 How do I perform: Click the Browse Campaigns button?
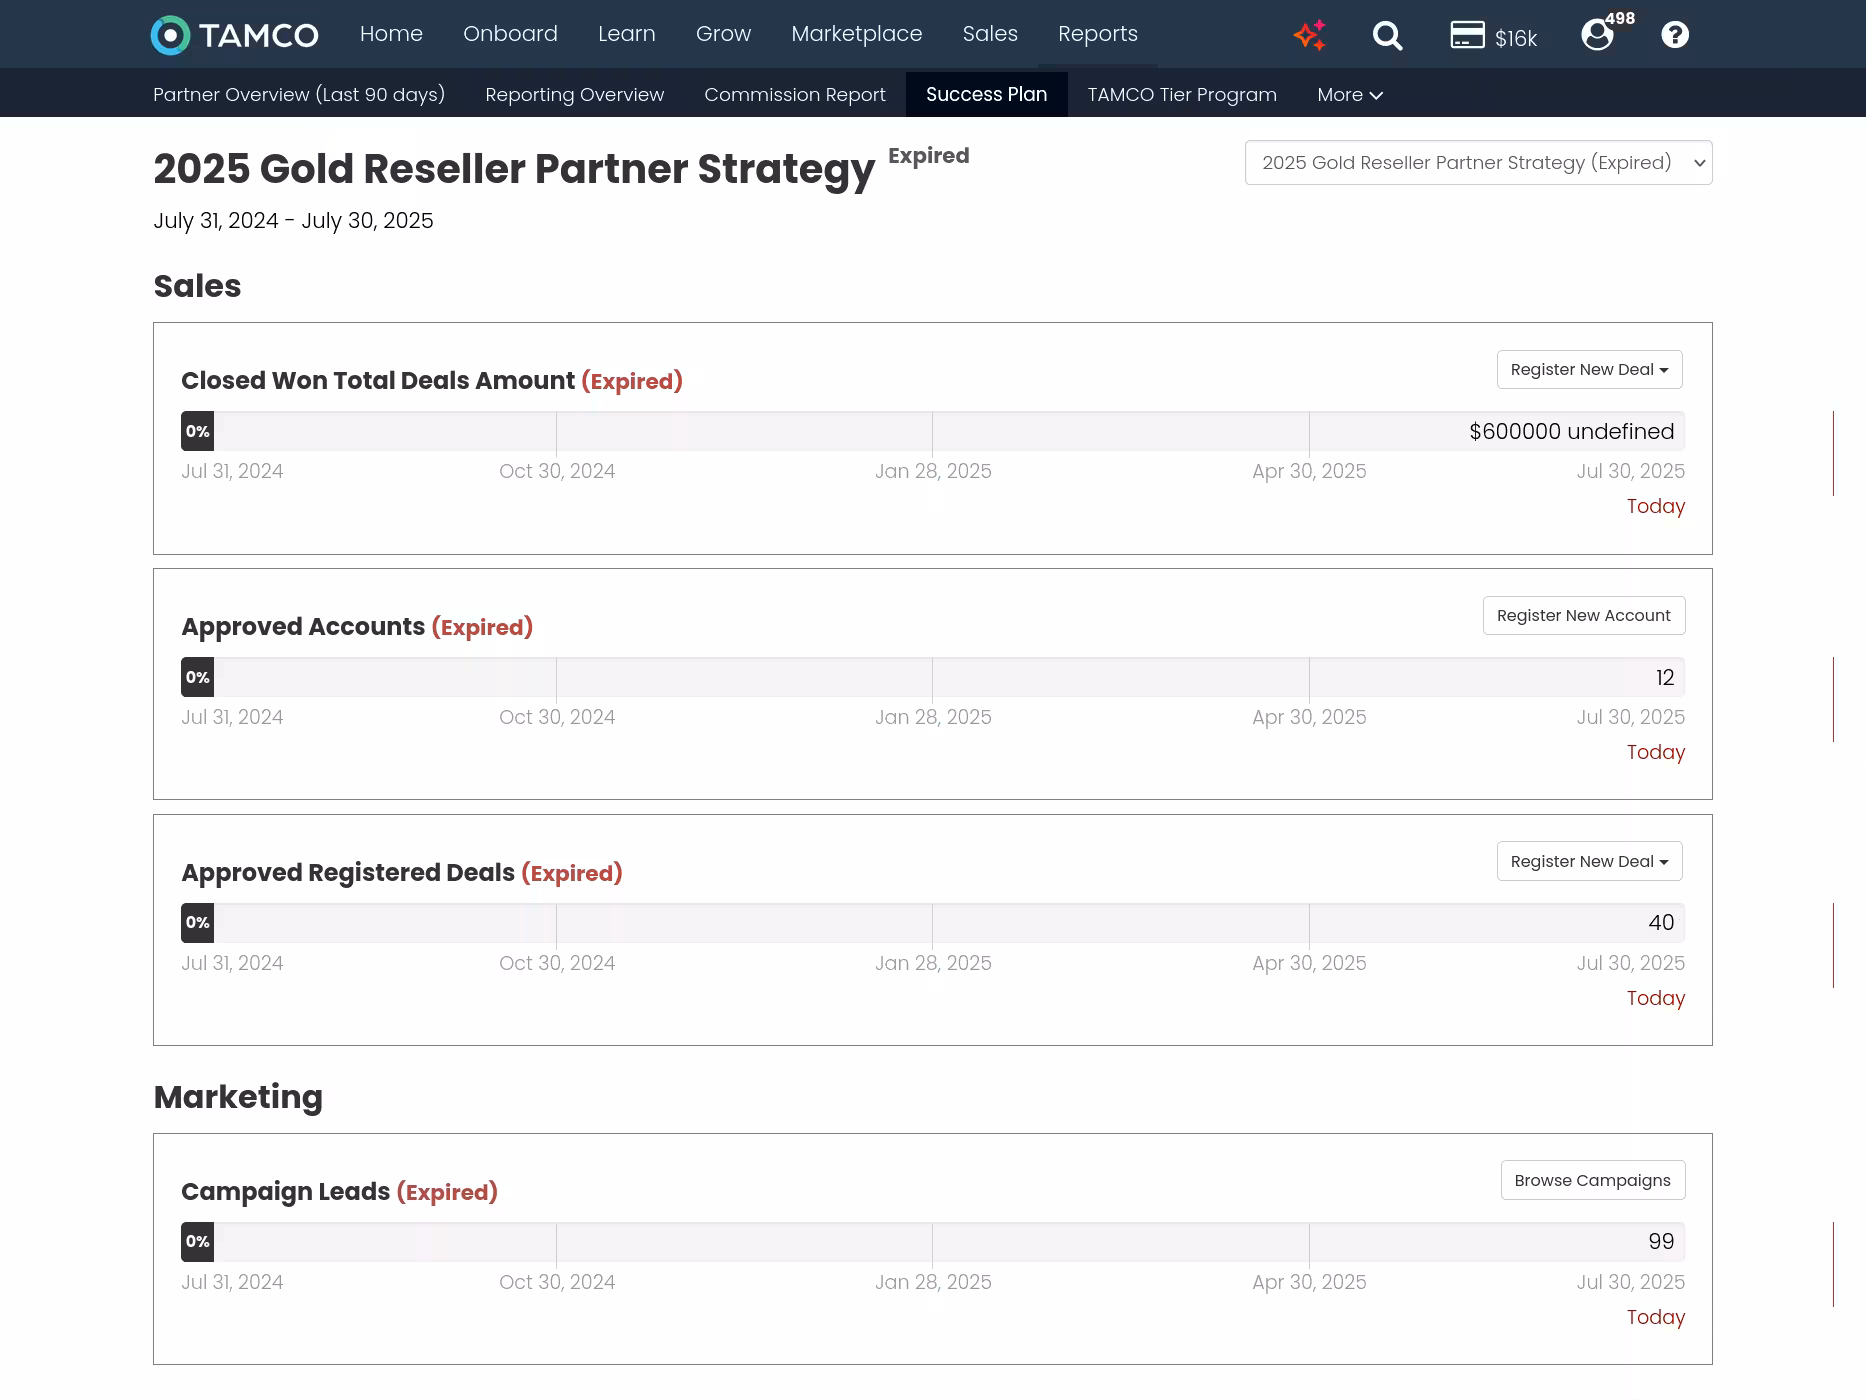1592,1181
